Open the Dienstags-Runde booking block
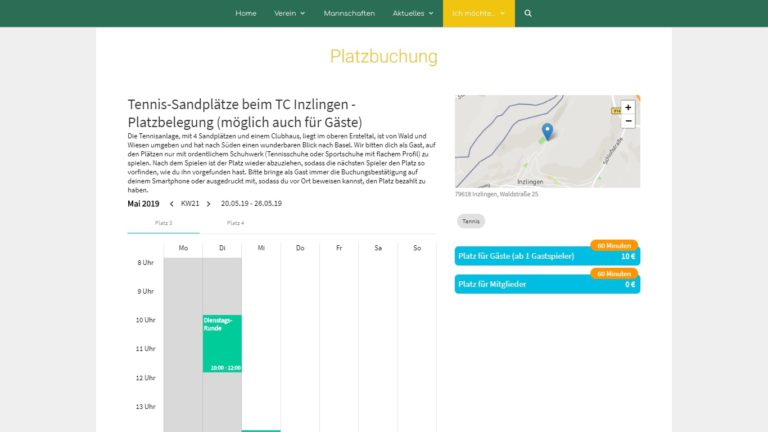768x432 pixels. [222, 343]
